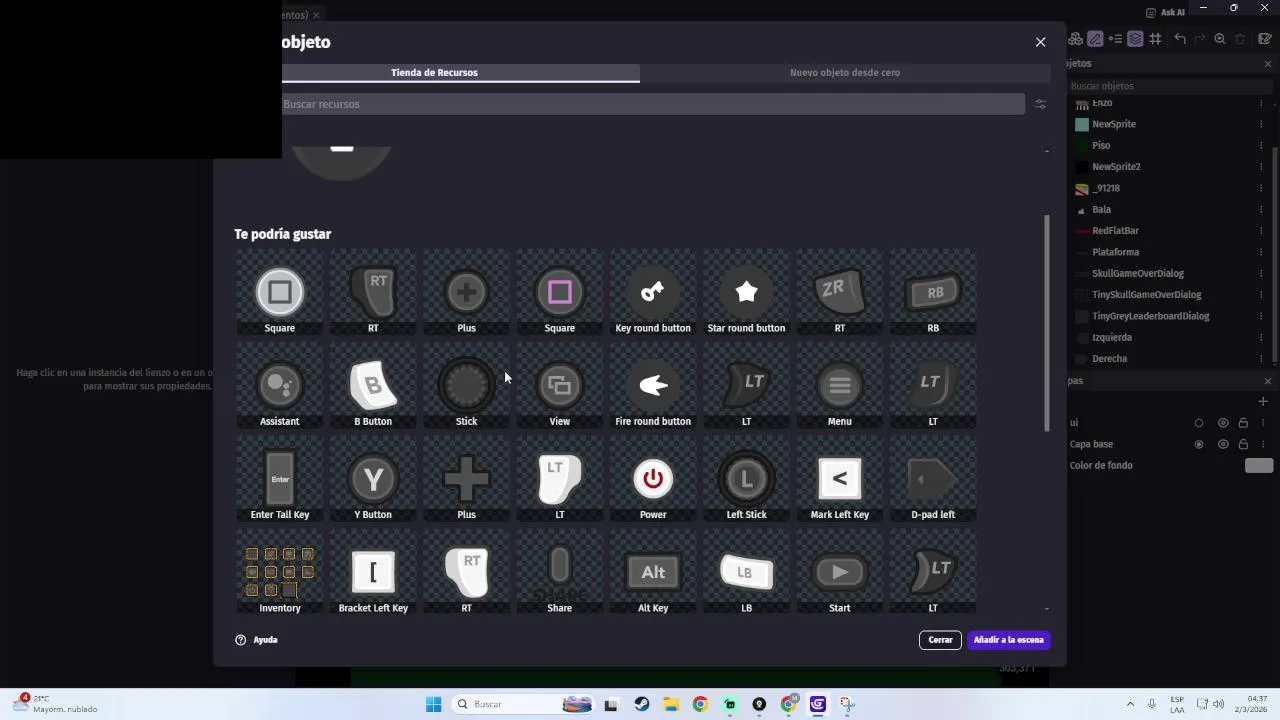Screen dimensions: 1280x720
Task: Open options menu for RedFlatBar object
Action: (1261, 231)
